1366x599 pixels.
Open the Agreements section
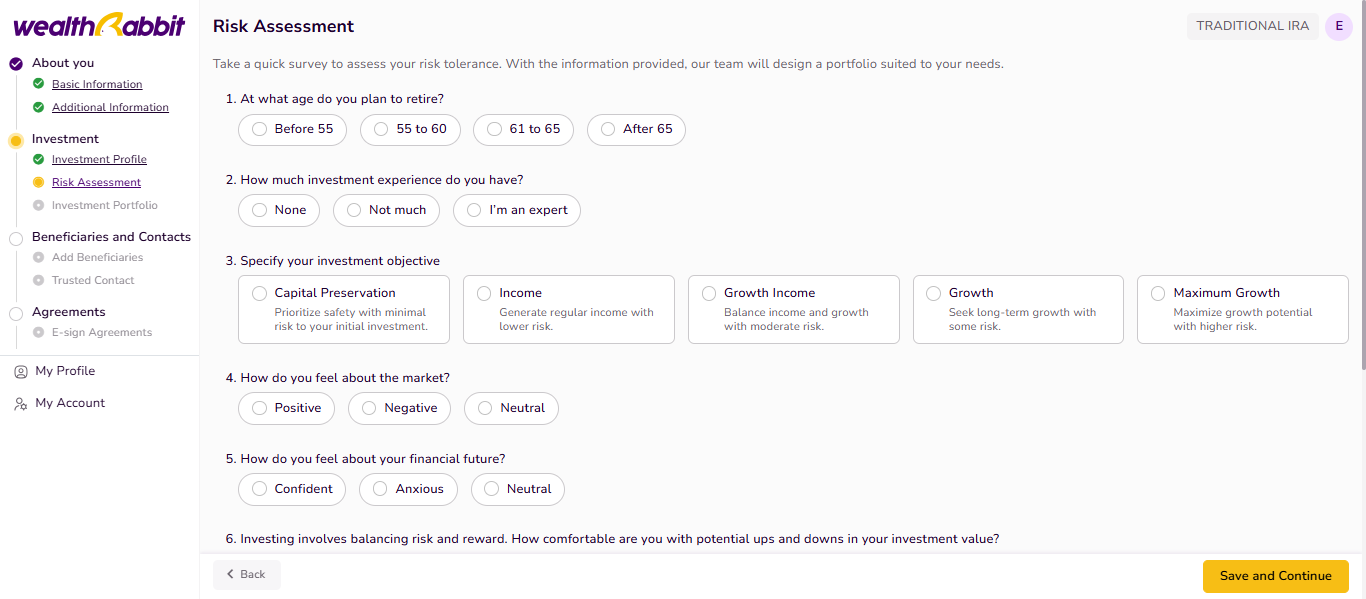(68, 312)
